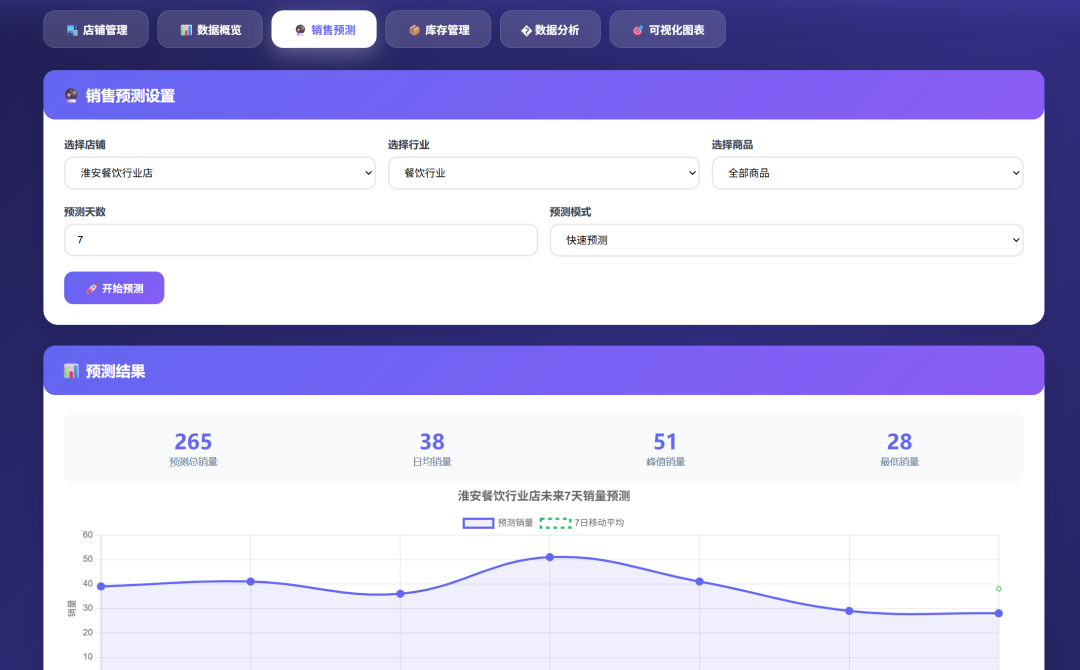This screenshot has height=670, width=1080.
Task: Click the icon beside 销售预测设置 header
Action: tap(72, 95)
